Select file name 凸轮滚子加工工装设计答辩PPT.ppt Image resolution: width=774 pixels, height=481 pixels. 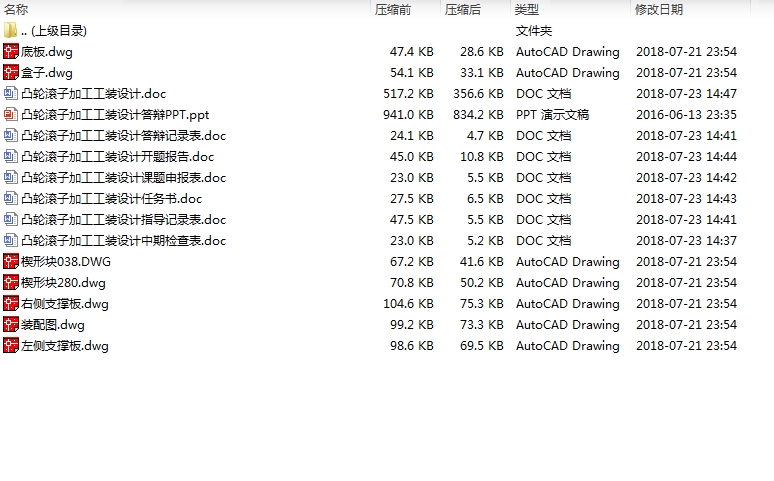point(115,115)
